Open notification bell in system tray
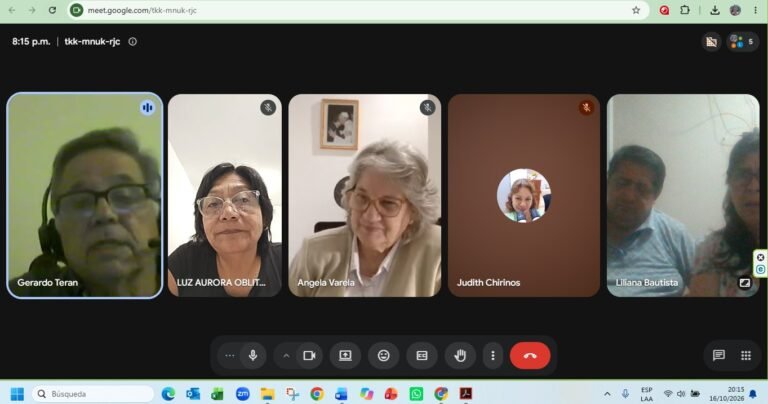The height and width of the screenshot is (404, 768). coord(753,394)
